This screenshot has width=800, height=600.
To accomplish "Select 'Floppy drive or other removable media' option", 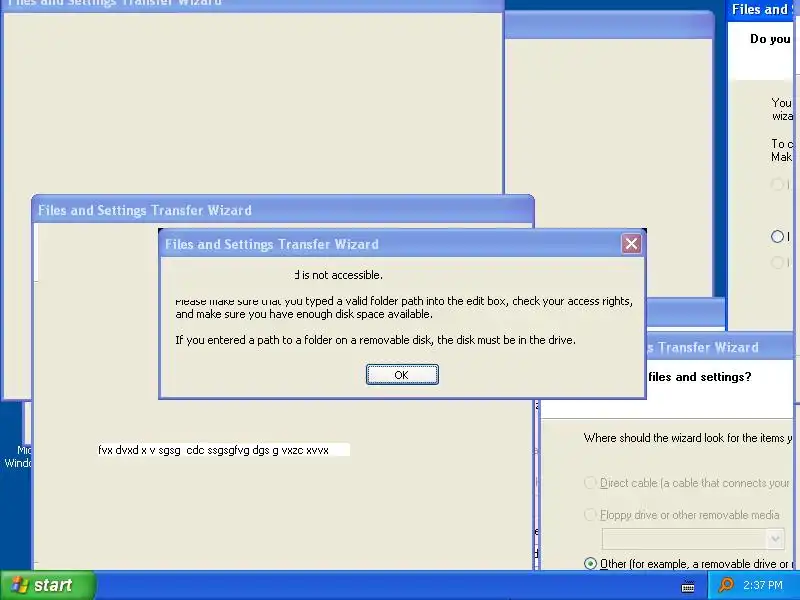I will tap(590, 515).
